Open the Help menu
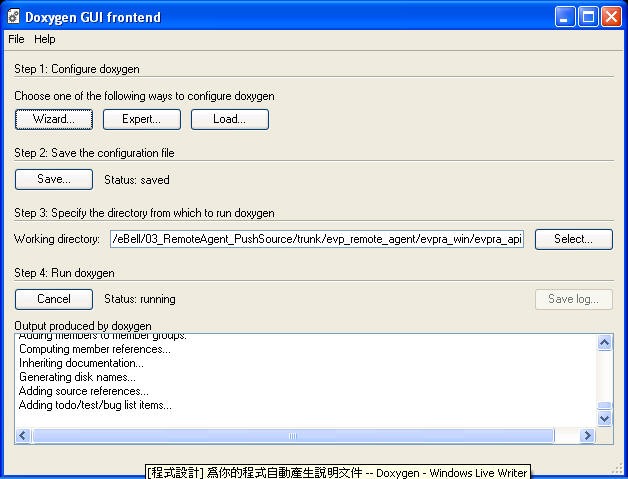628x479 pixels. click(x=44, y=39)
